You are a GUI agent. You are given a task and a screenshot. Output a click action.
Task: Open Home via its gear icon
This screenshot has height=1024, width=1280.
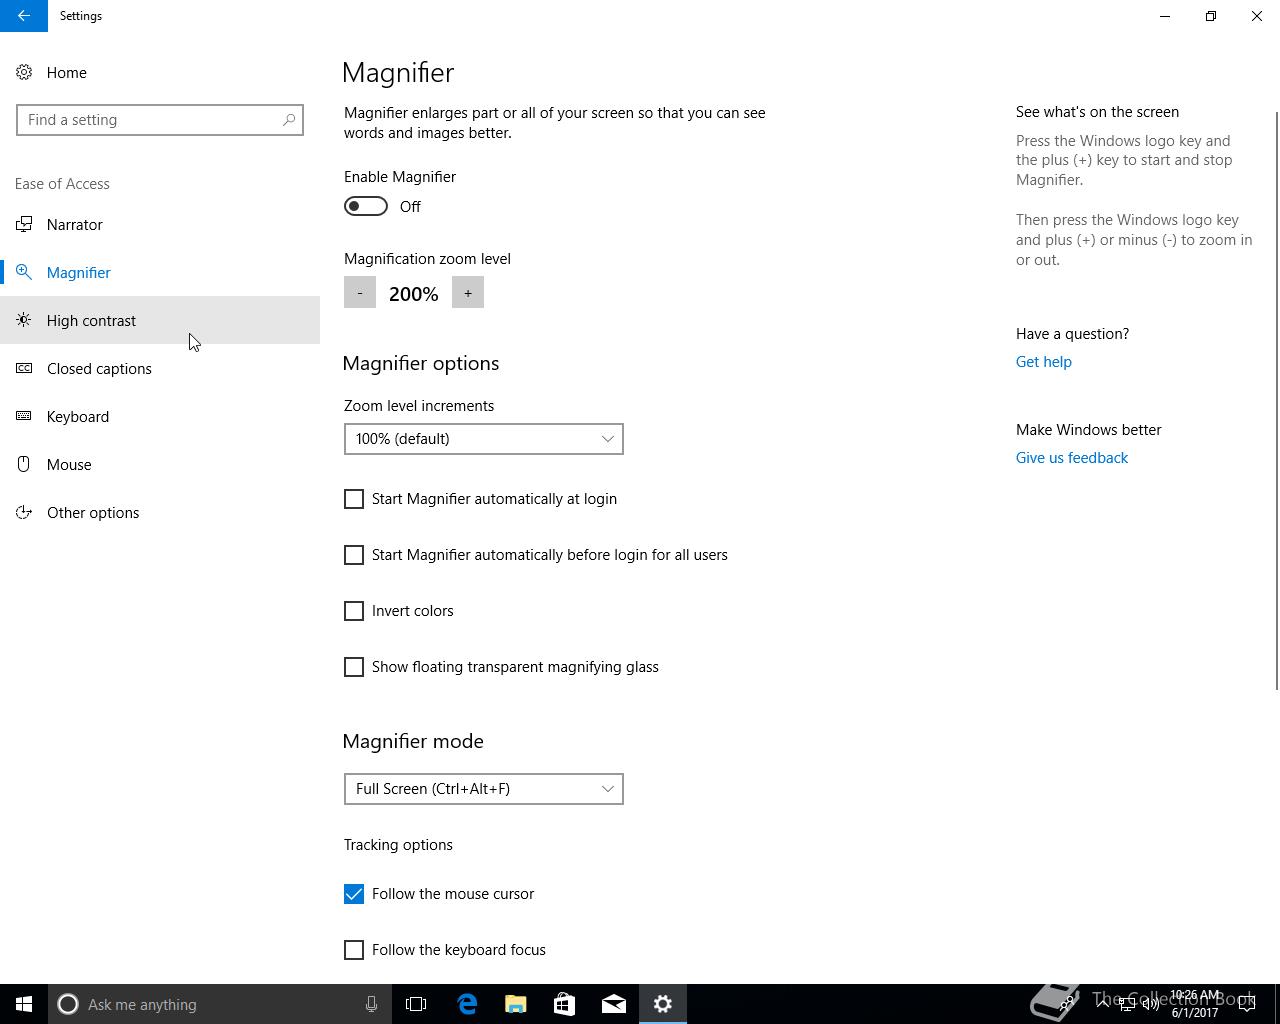[24, 73]
